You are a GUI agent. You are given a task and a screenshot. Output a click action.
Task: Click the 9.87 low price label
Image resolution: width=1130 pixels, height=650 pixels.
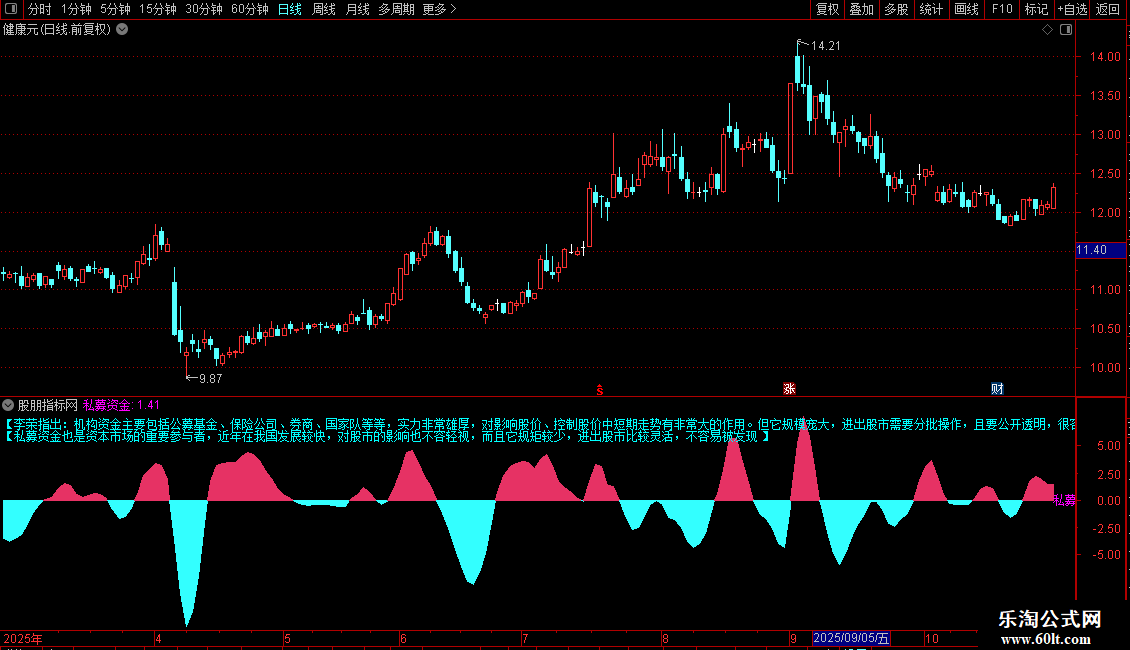210,378
